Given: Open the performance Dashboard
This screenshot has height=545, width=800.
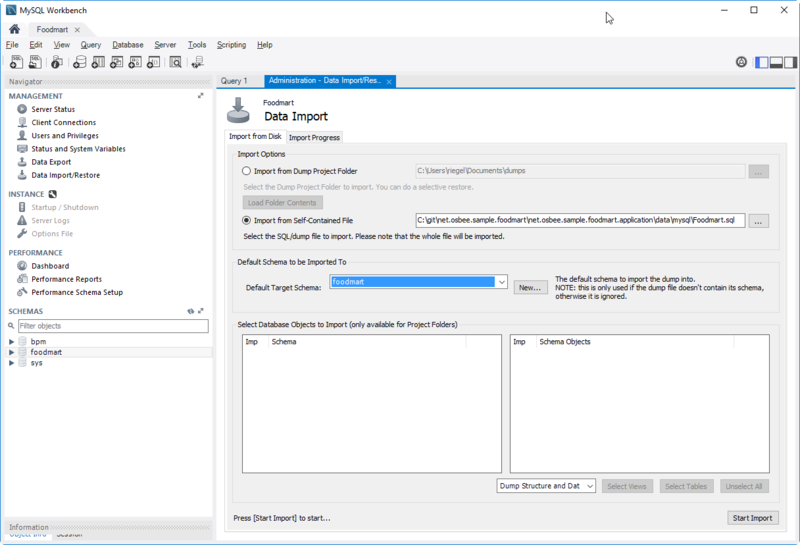Looking at the screenshot, I should (x=50, y=266).
